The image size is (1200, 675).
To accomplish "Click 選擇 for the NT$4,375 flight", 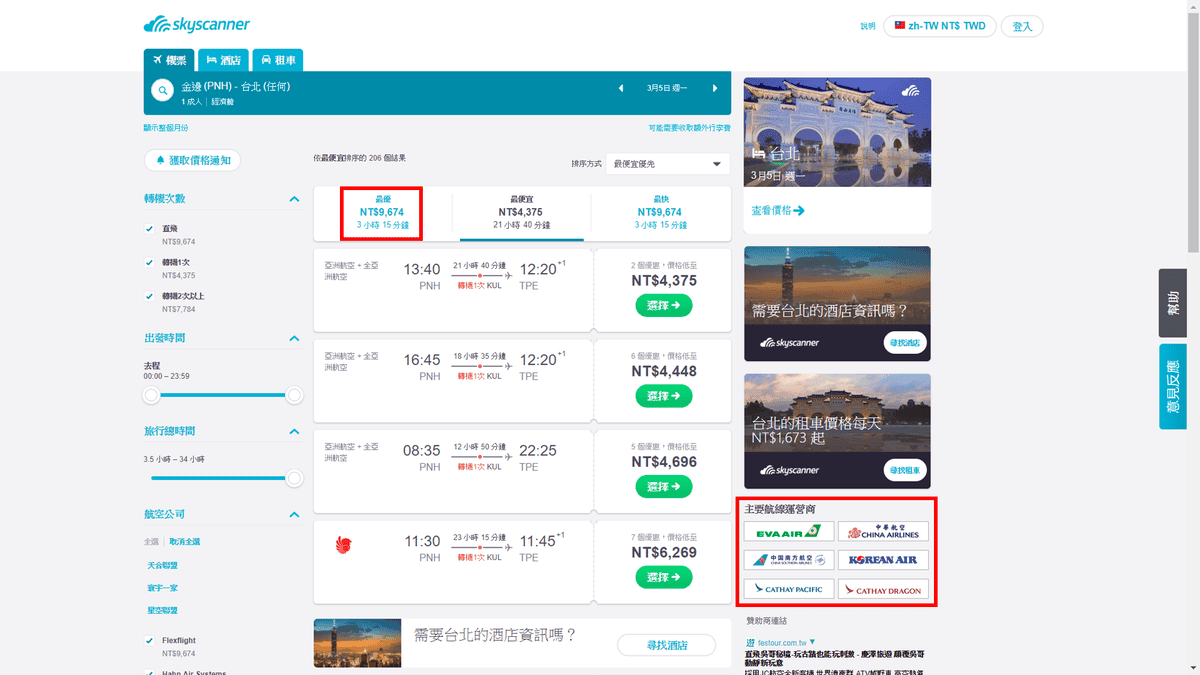I will tap(663, 305).
